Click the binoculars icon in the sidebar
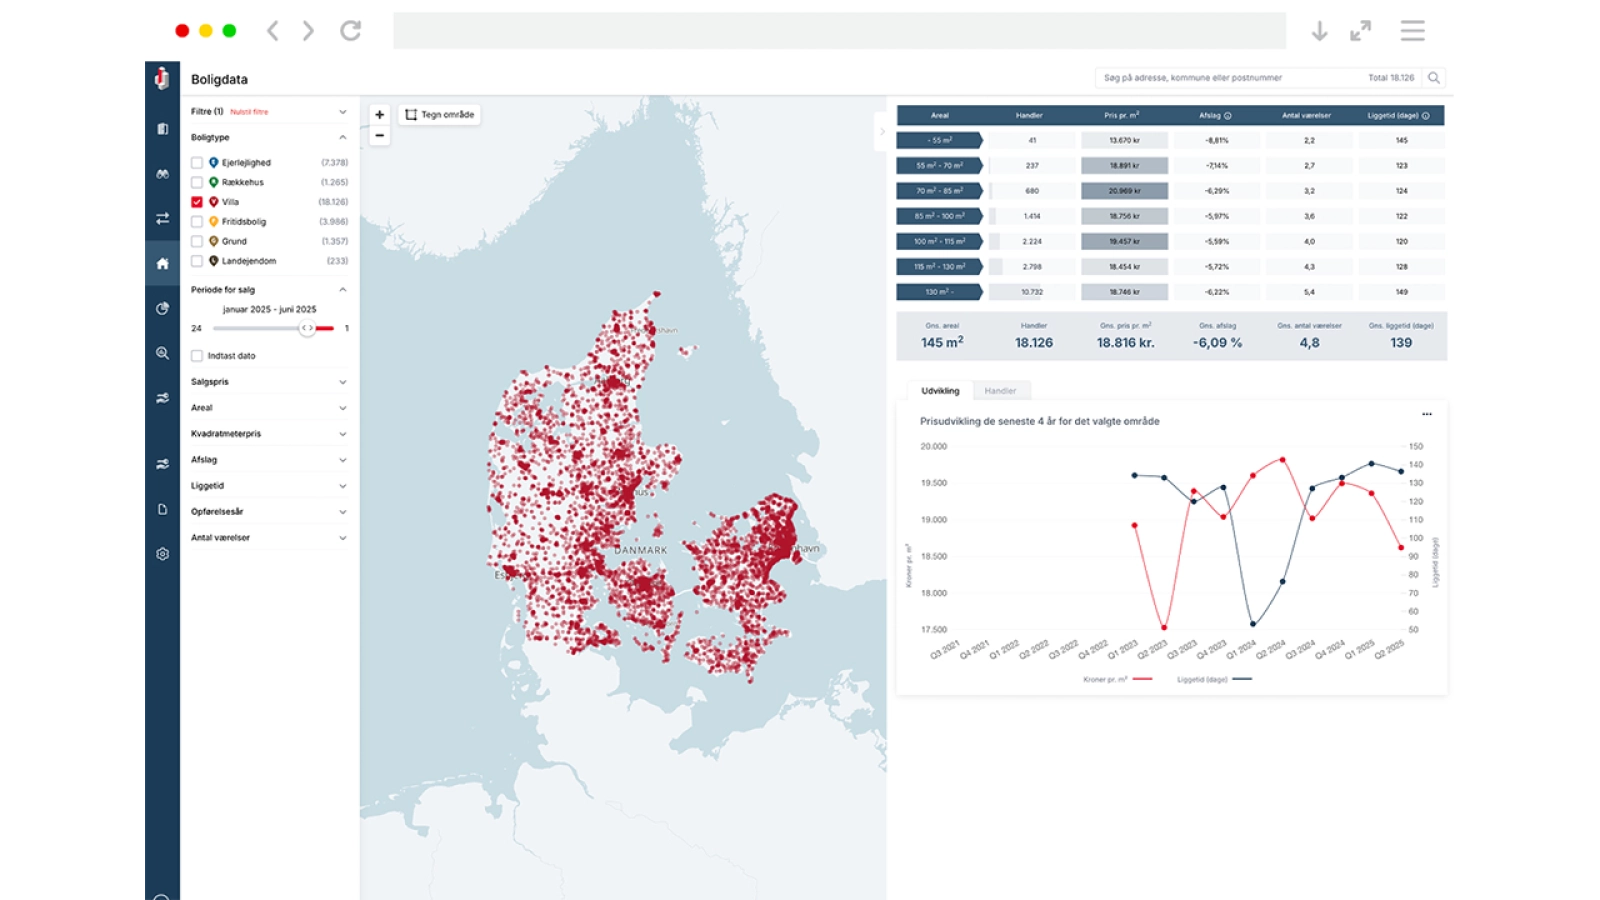 tap(162, 174)
